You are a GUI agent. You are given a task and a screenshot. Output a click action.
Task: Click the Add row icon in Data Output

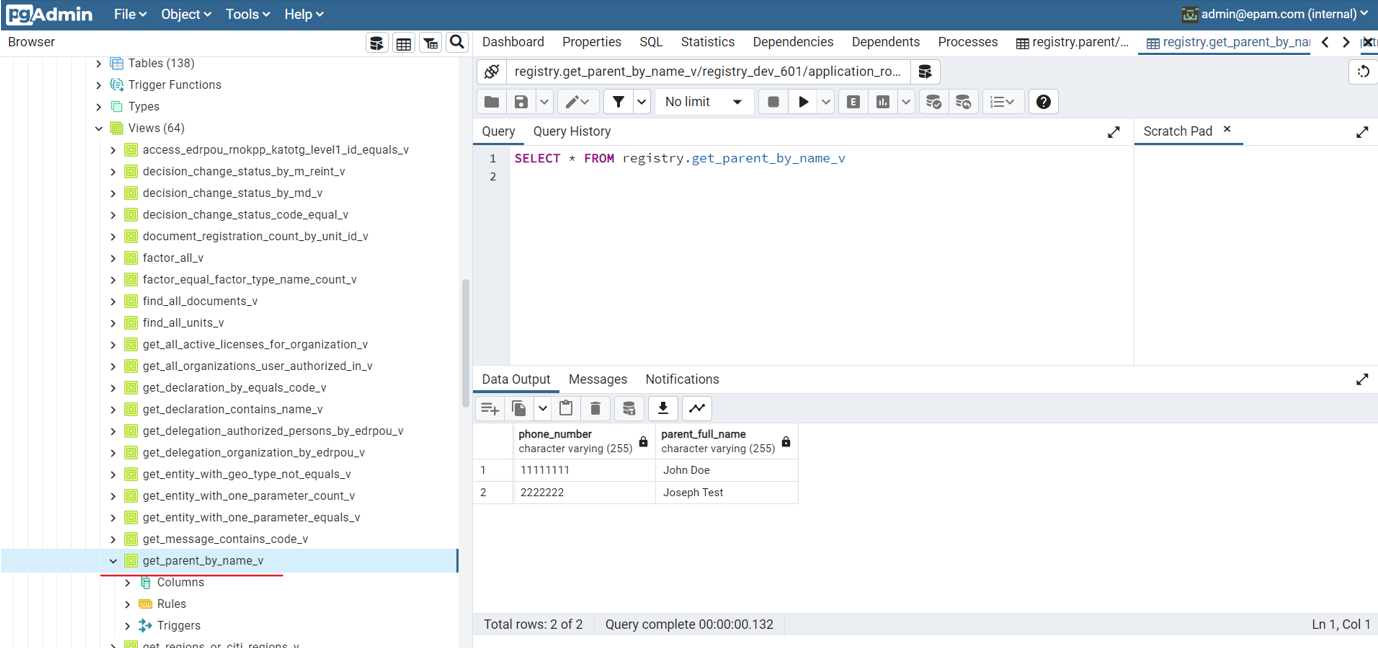coord(490,408)
